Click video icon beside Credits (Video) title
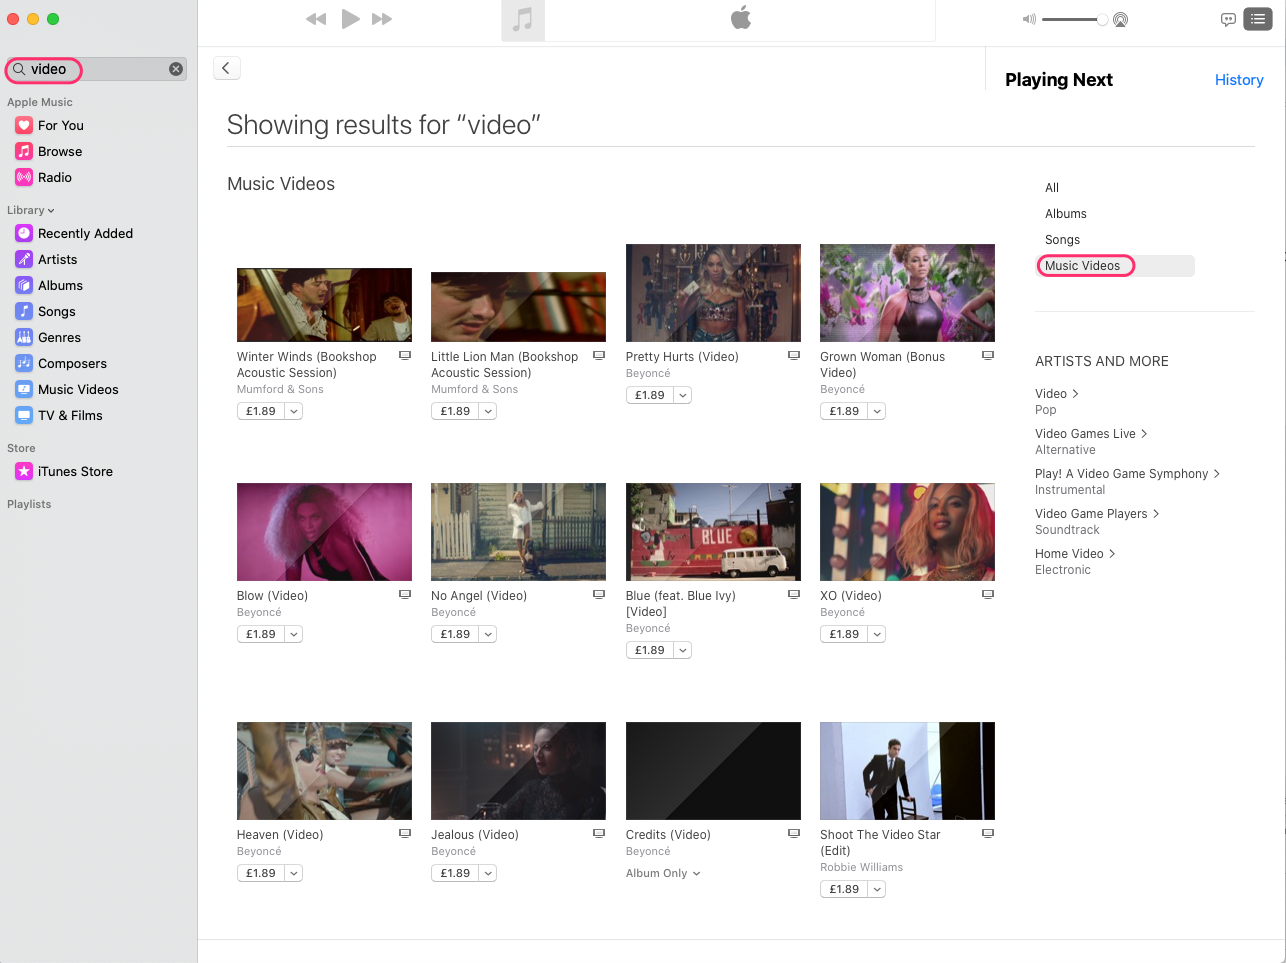The width and height of the screenshot is (1286, 963). [x=794, y=833]
